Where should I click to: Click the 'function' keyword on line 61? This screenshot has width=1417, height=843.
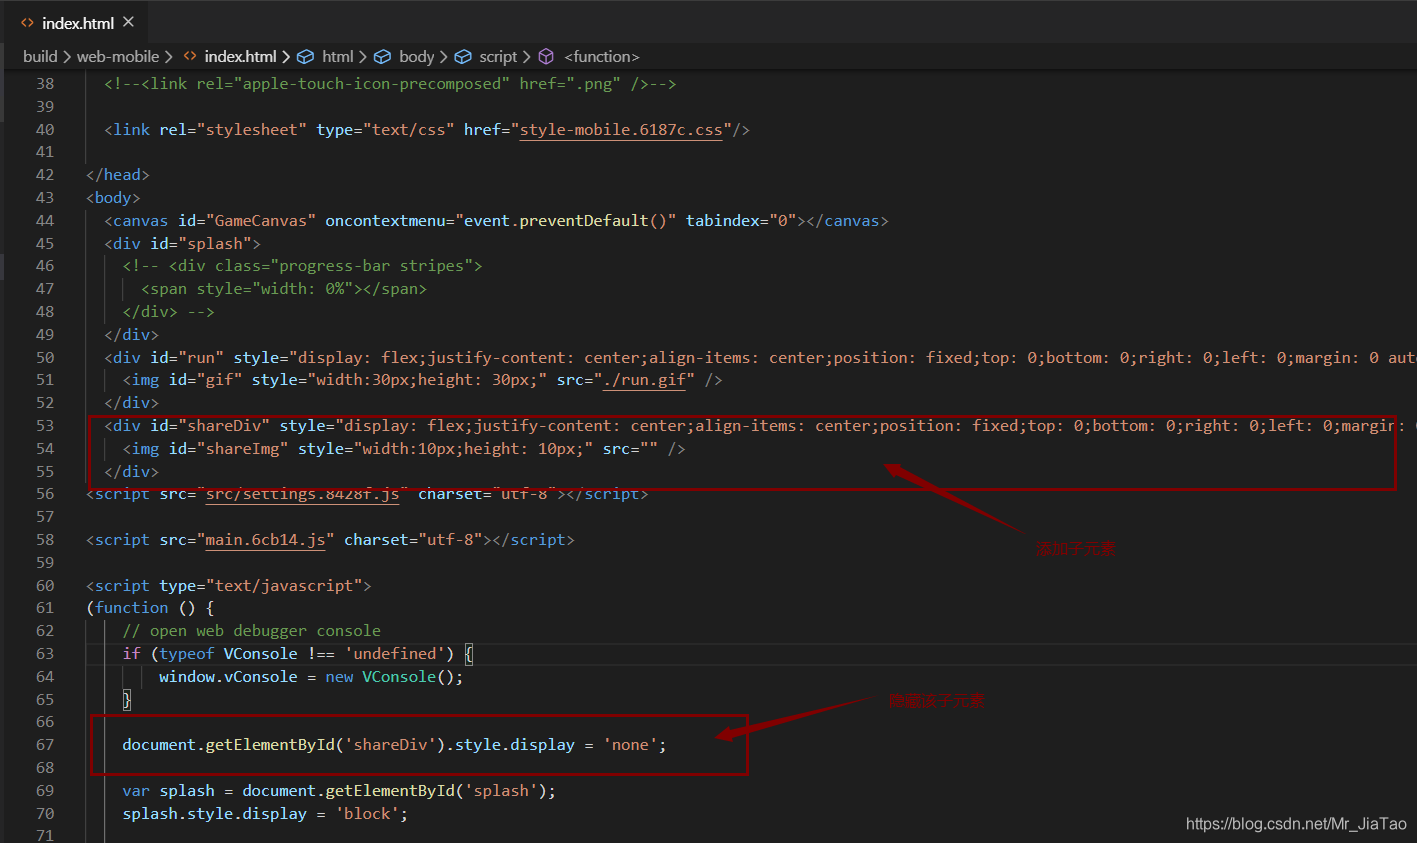132,608
